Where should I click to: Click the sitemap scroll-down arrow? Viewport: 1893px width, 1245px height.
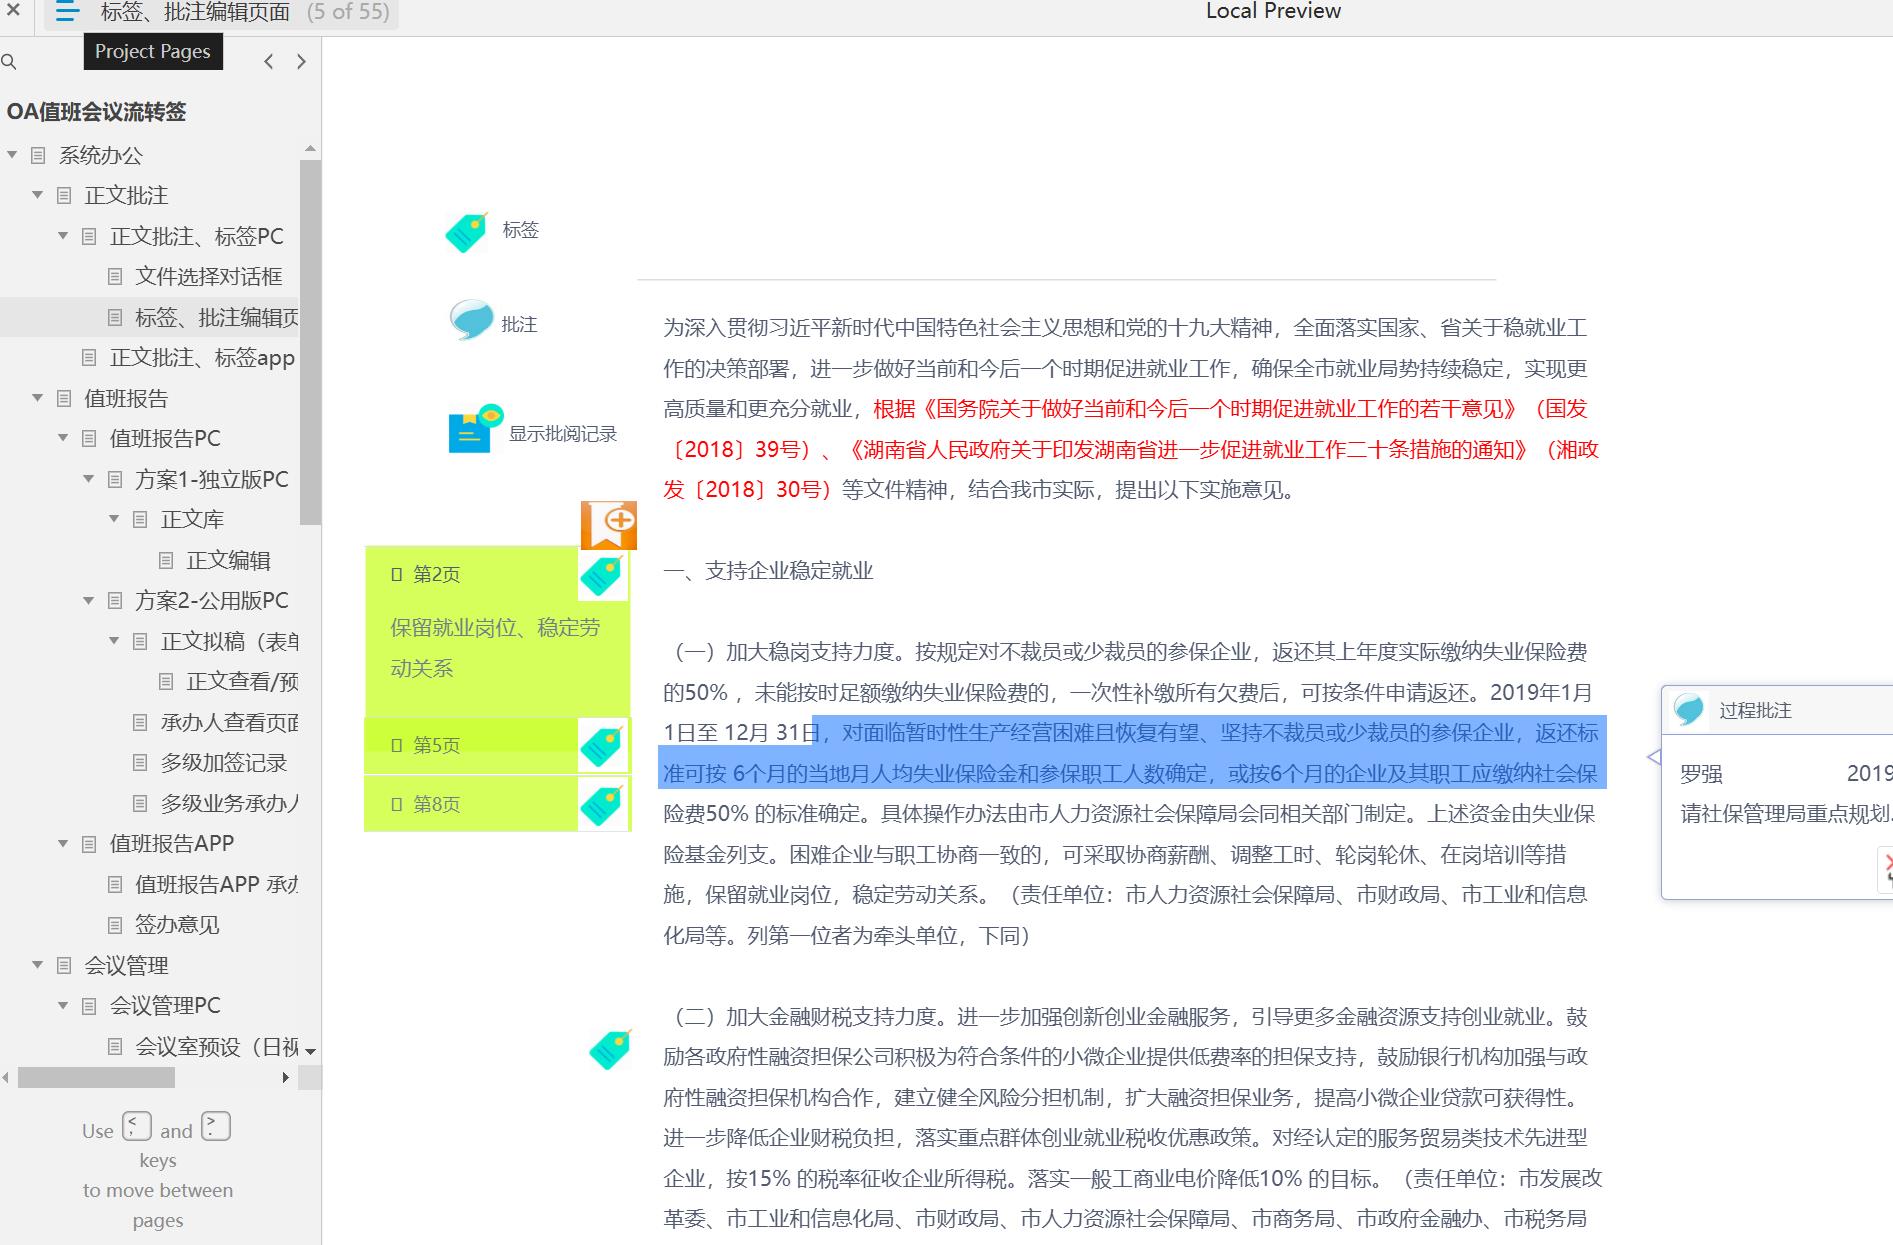(x=310, y=1051)
